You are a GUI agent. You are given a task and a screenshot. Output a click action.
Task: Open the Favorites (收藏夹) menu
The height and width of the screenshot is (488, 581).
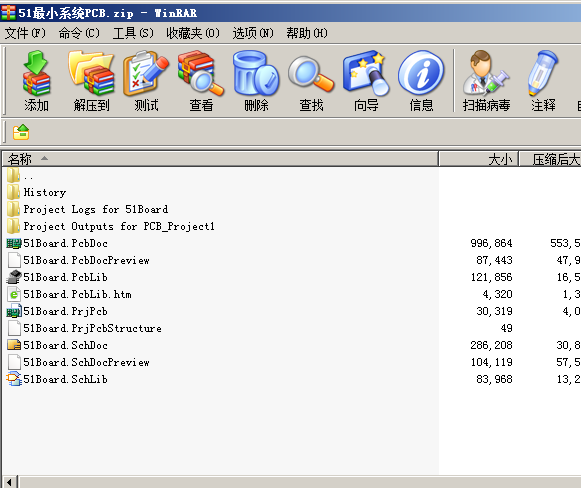(x=193, y=33)
